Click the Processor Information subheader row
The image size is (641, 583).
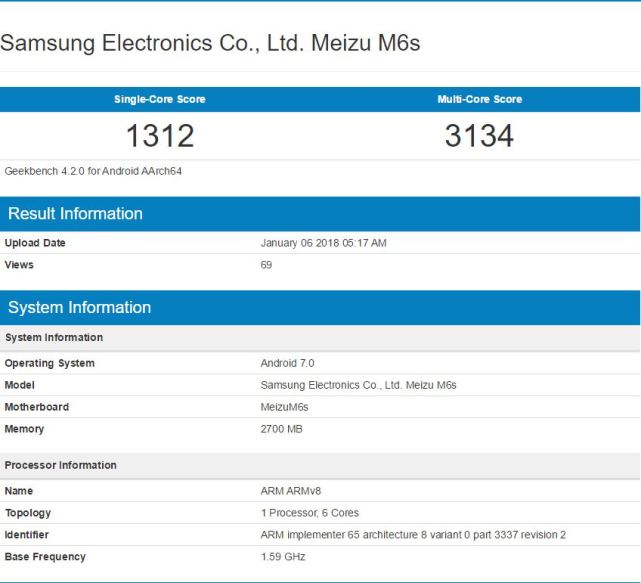320,466
